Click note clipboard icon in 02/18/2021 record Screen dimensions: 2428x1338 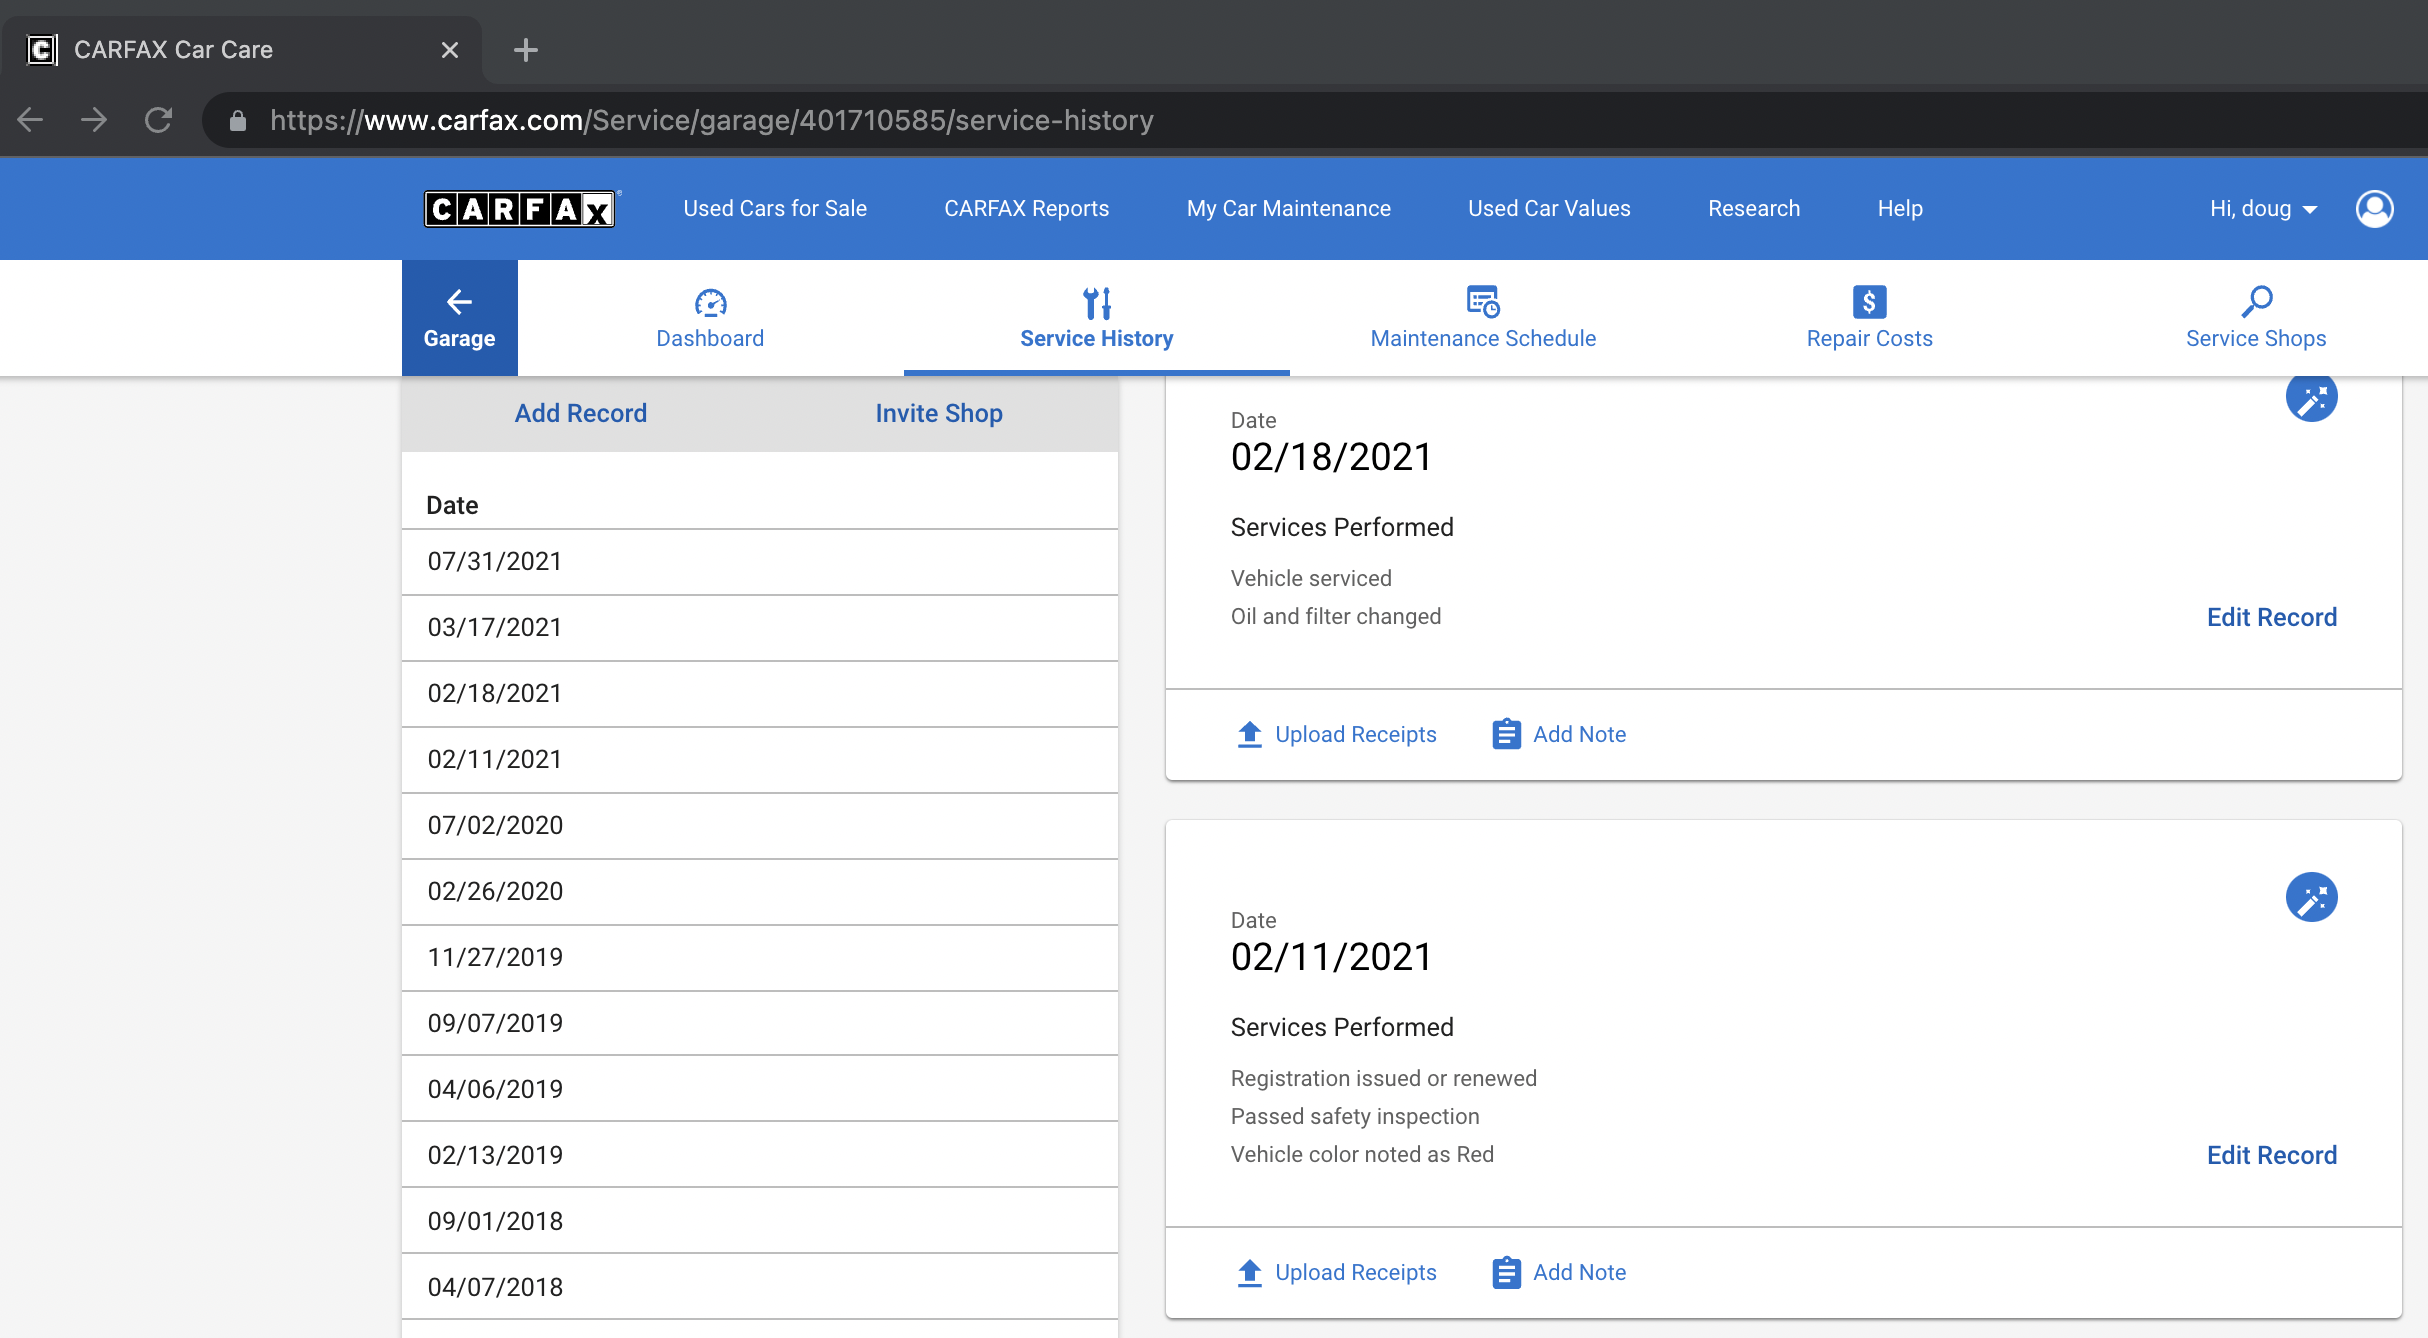(x=1506, y=734)
